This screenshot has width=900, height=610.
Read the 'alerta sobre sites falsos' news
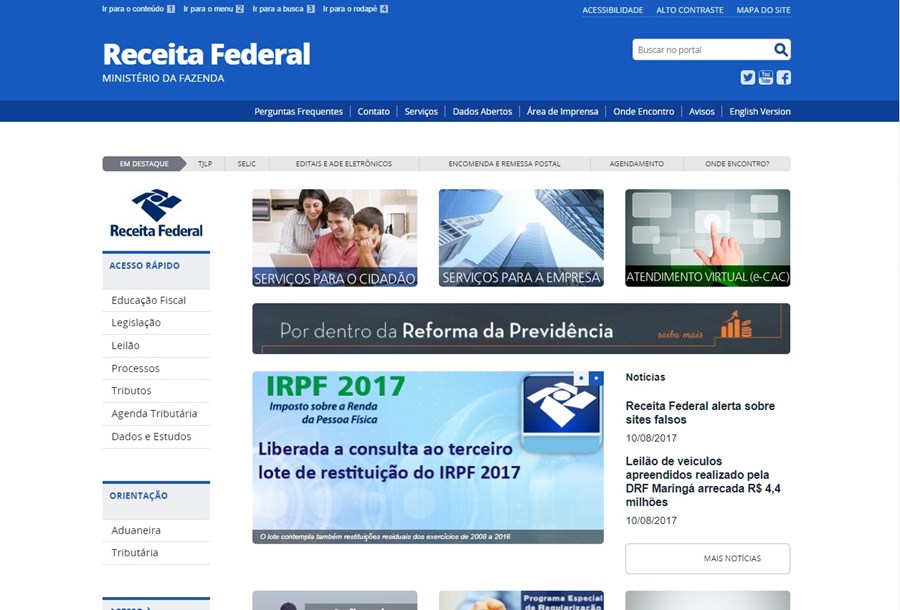pos(700,413)
